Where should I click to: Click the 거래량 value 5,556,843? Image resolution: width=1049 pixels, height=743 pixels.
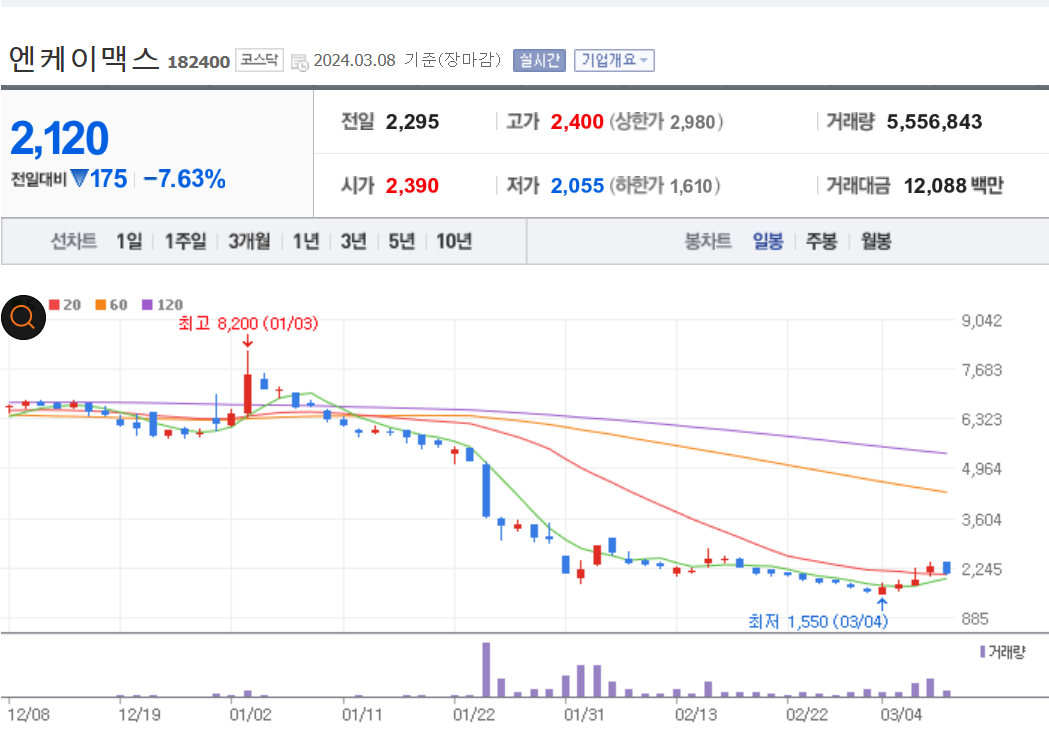tap(934, 122)
